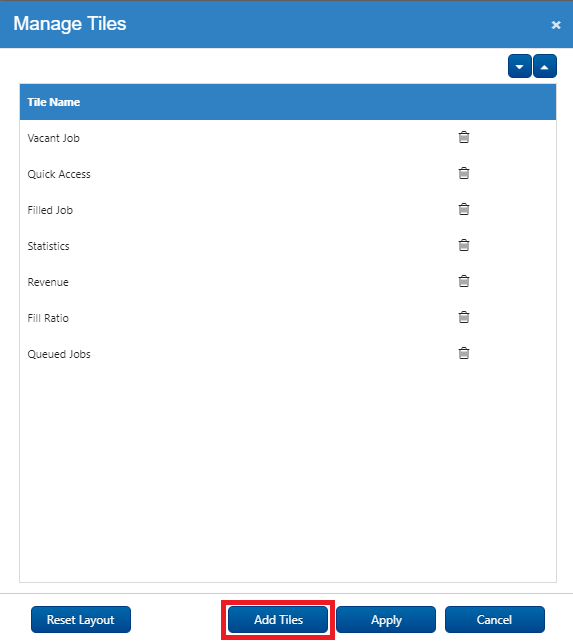Click trash icon for Statistics tile
This screenshot has width=573, height=641.
click(x=463, y=245)
